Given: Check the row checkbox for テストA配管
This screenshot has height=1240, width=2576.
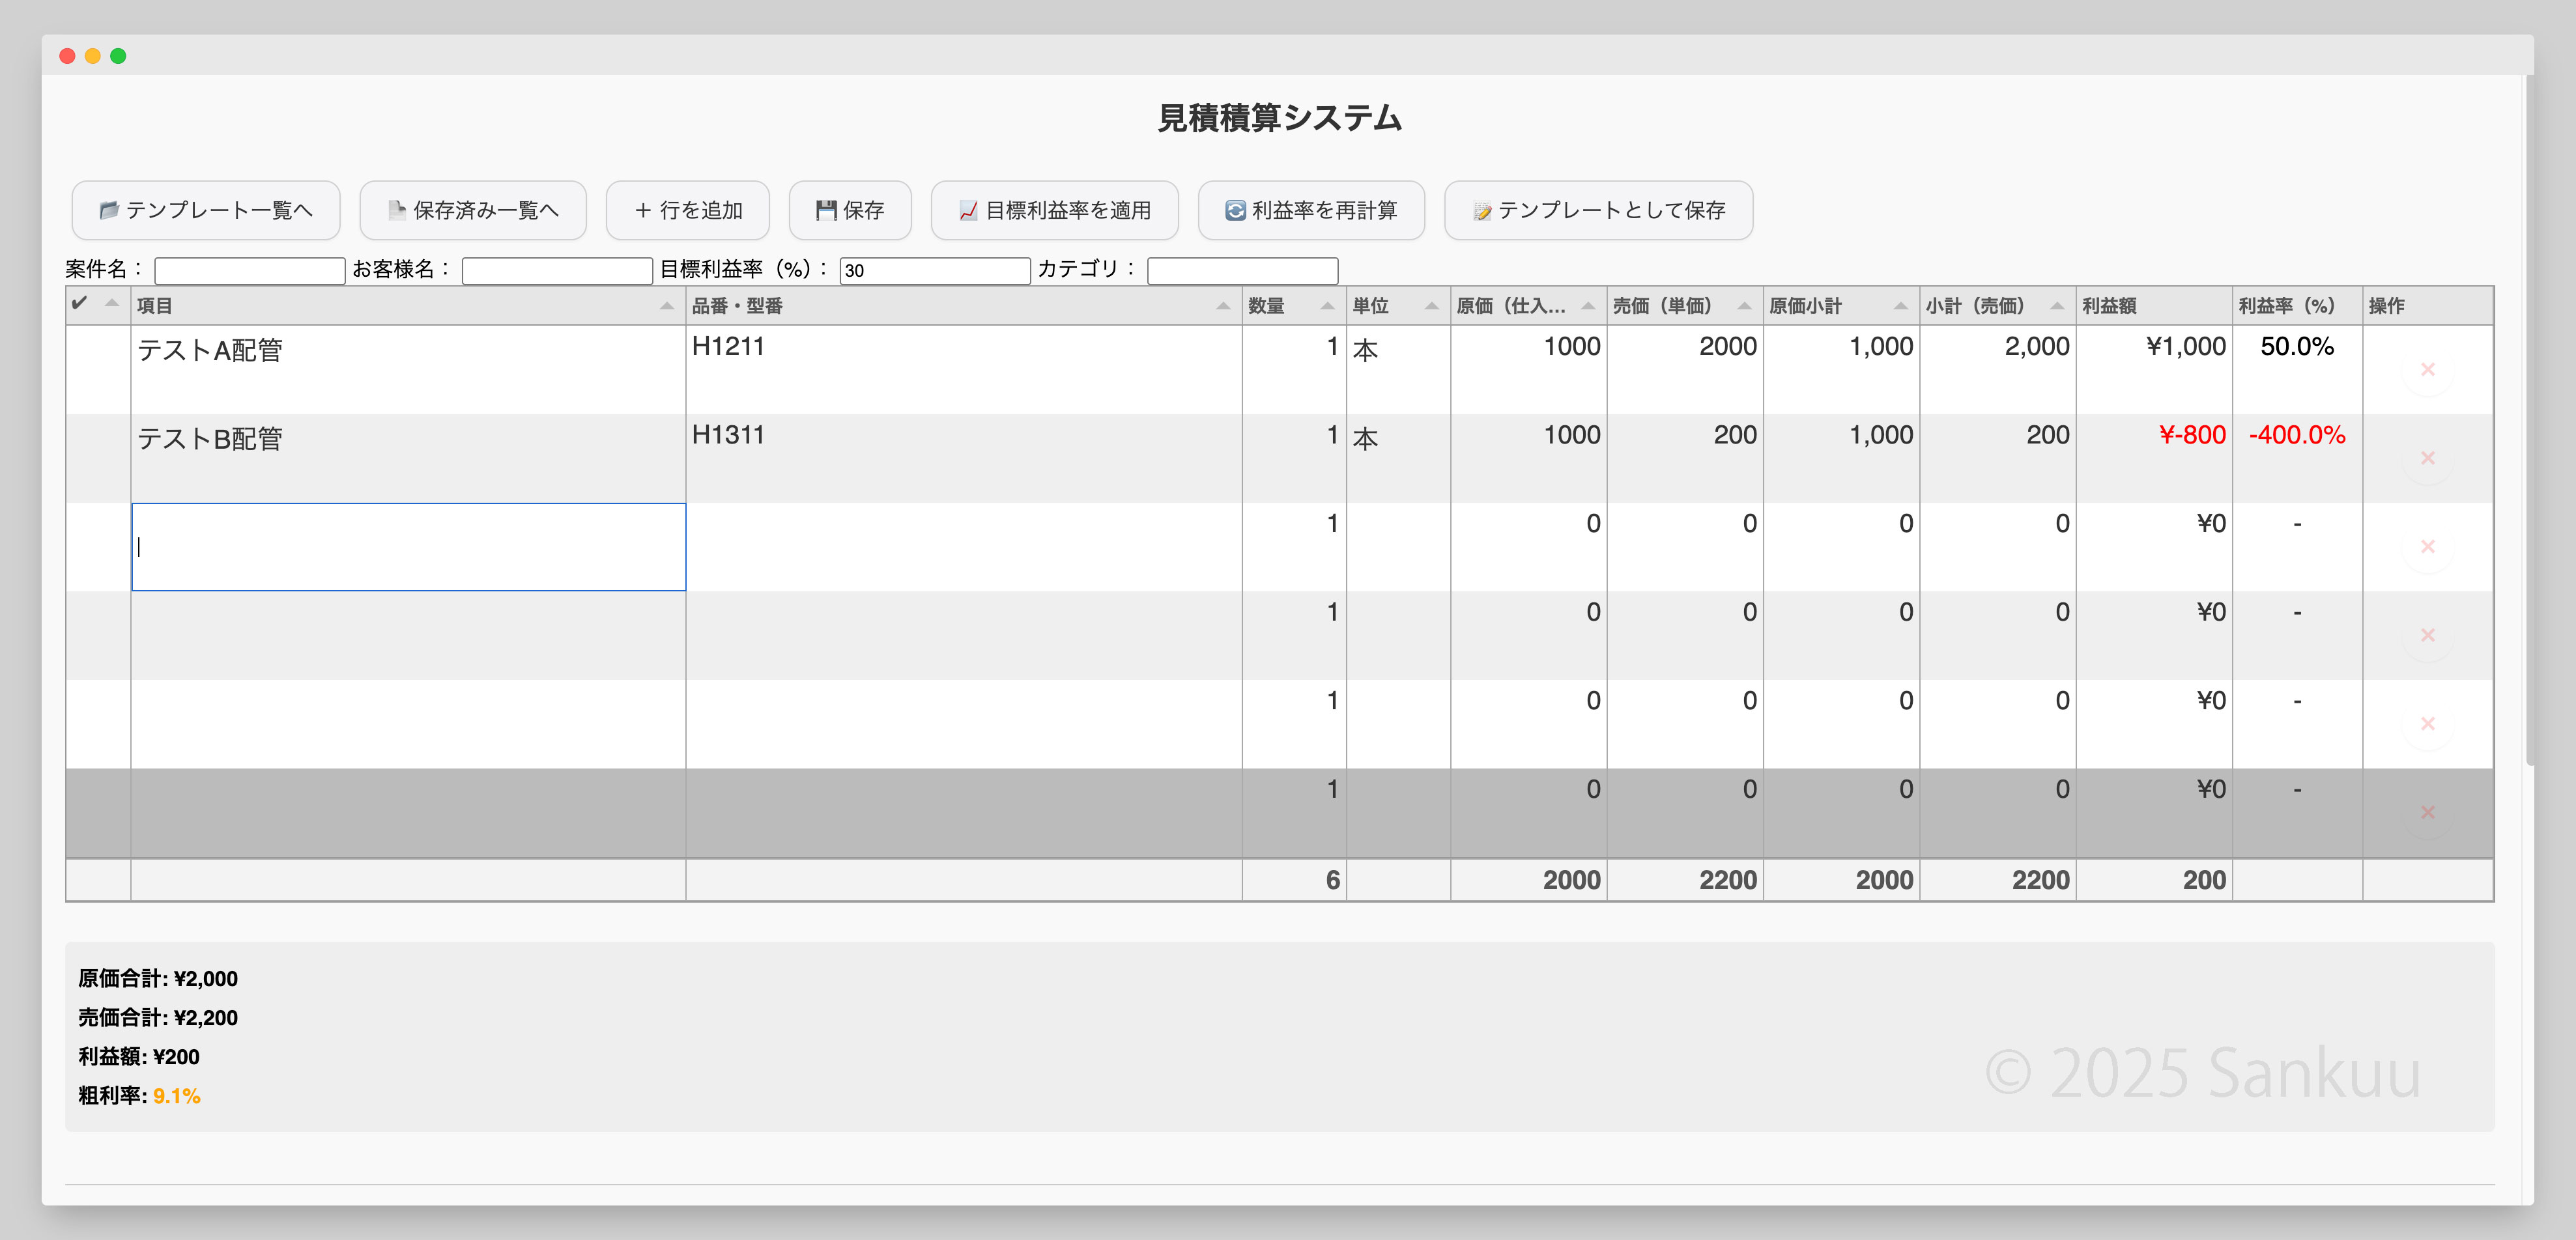Looking at the screenshot, I should 97,370.
